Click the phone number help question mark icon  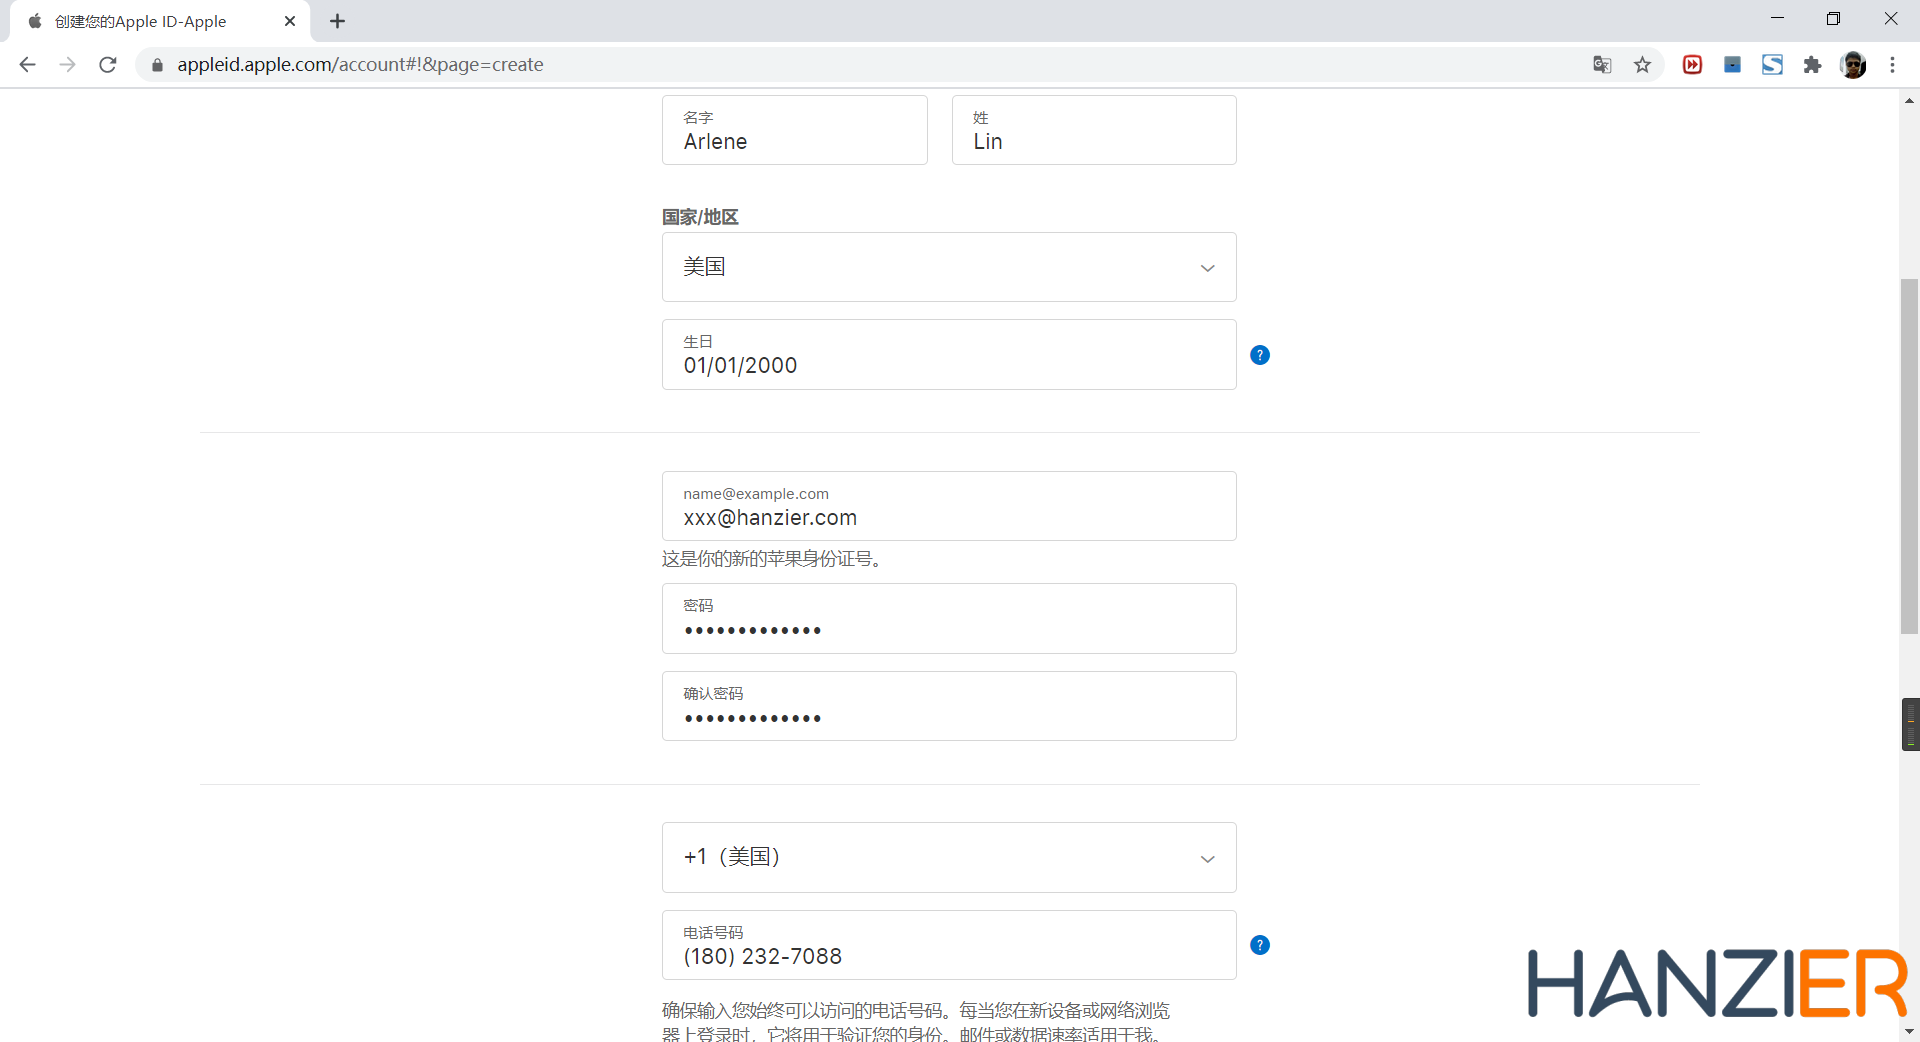click(1260, 945)
